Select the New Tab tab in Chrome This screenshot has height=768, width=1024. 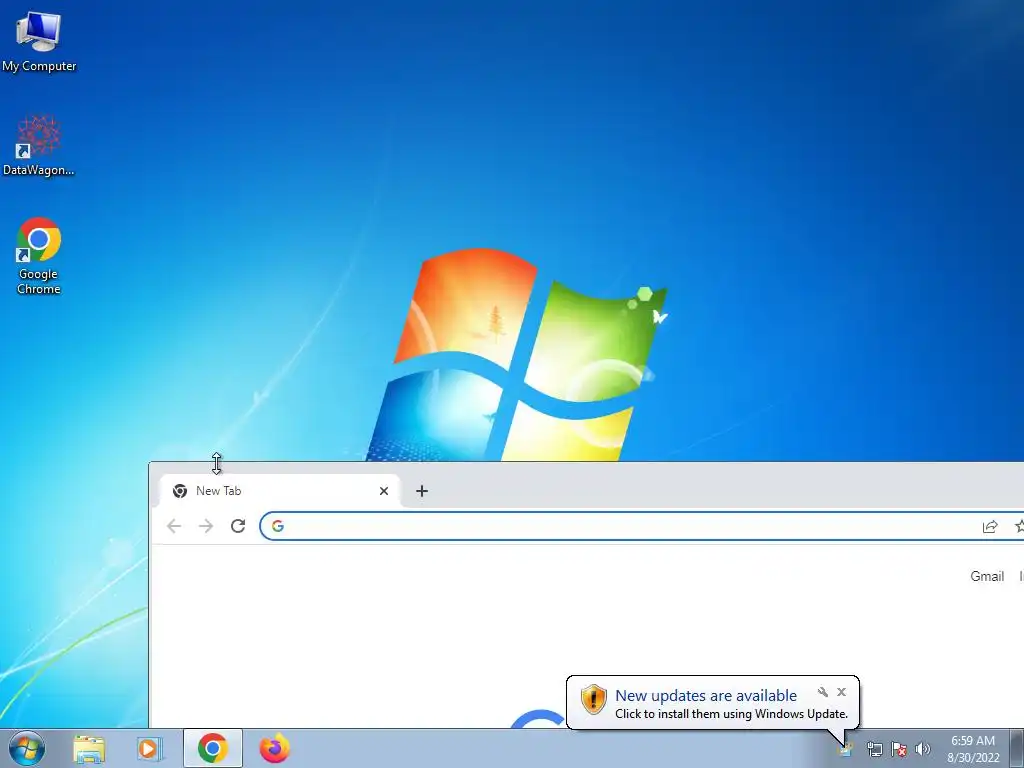coord(280,490)
